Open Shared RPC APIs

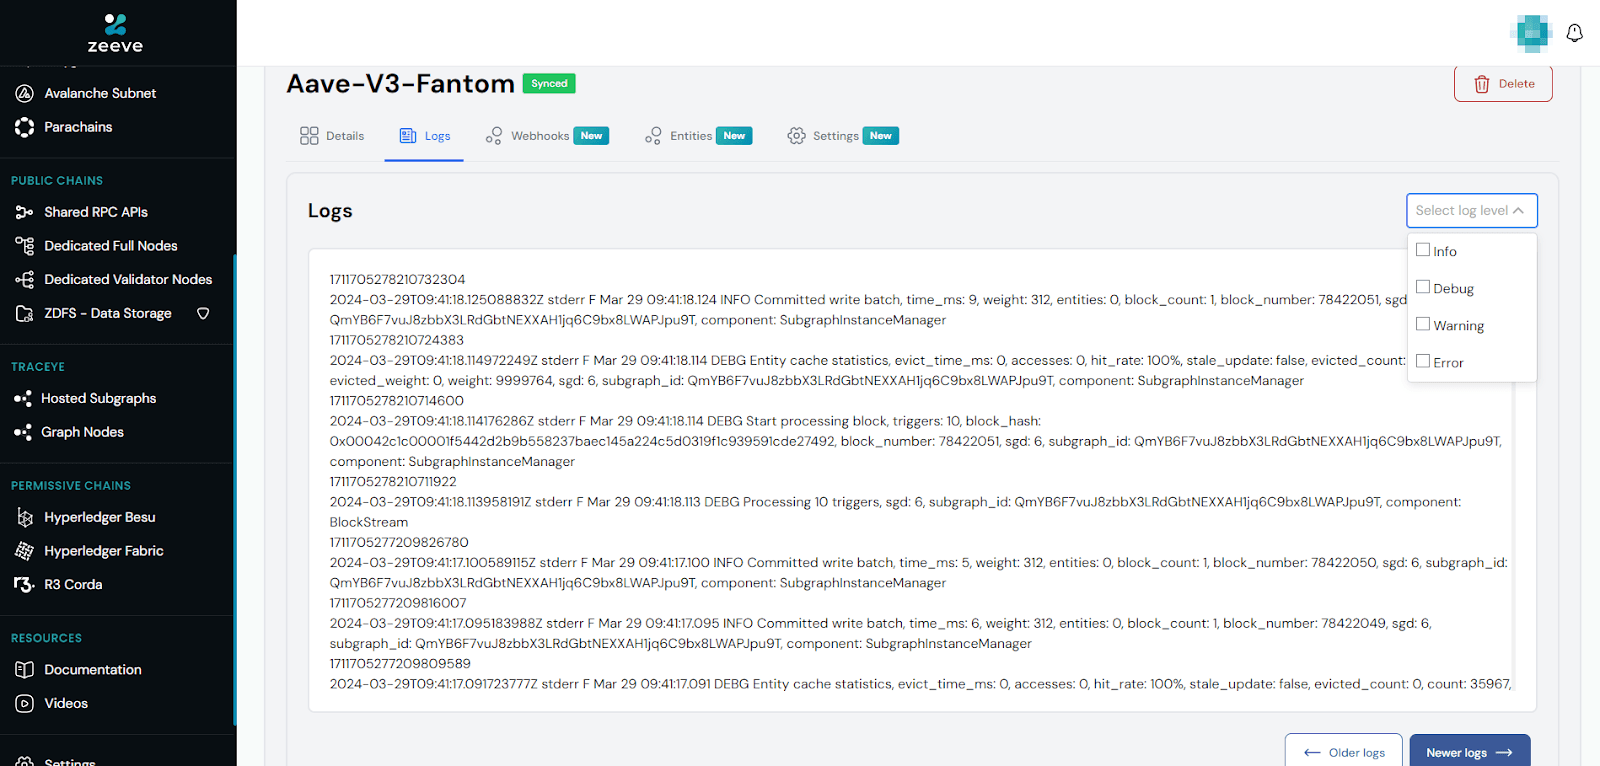(96, 212)
